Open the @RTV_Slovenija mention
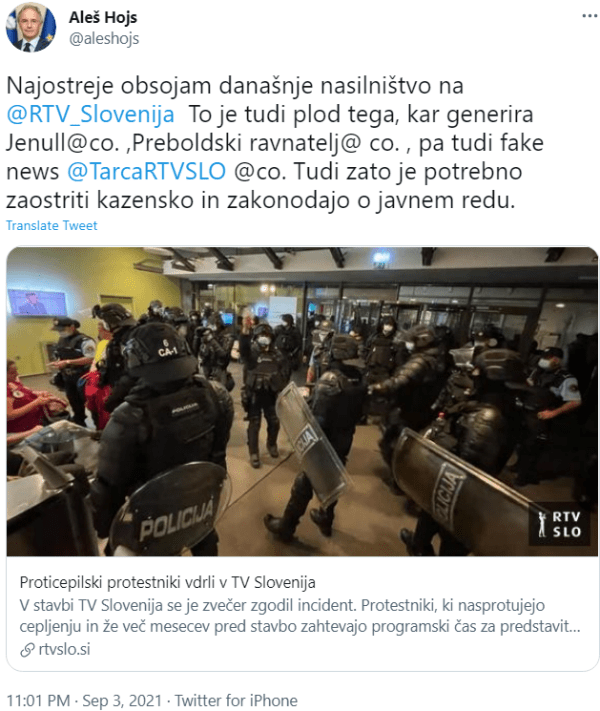Image resolution: width=600 pixels, height=711 pixels. [90, 114]
